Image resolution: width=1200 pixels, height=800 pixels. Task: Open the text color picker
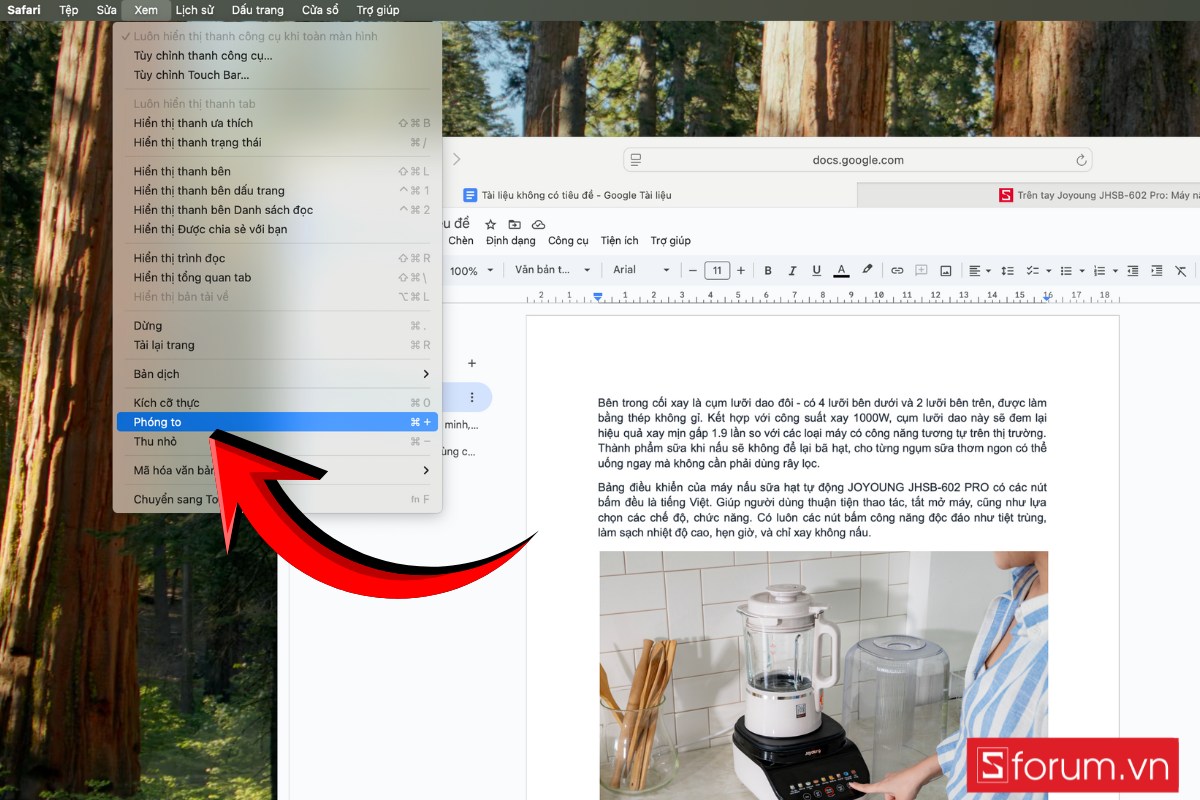coord(842,270)
